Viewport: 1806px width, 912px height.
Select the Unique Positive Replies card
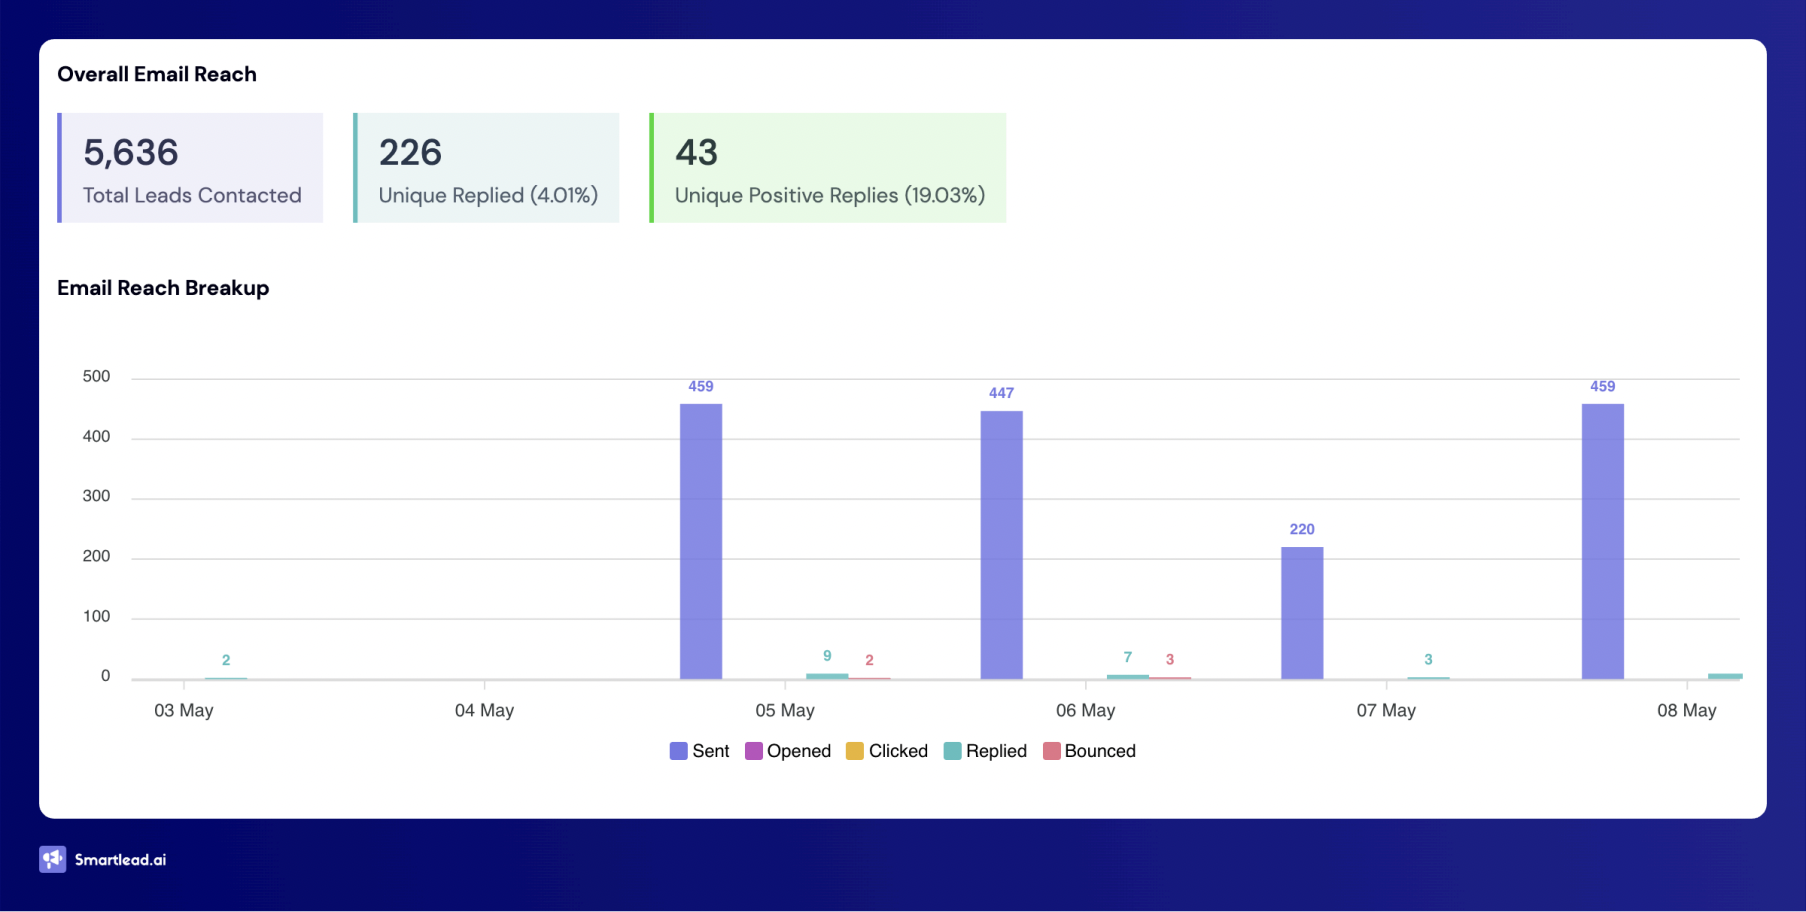(x=828, y=168)
